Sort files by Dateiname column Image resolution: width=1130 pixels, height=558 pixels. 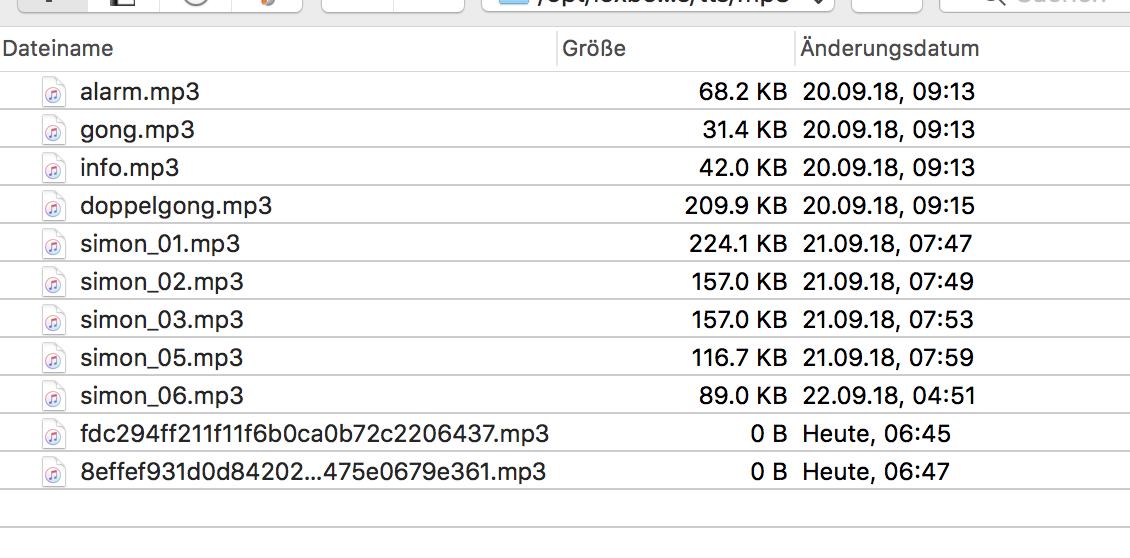tap(58, 48)
